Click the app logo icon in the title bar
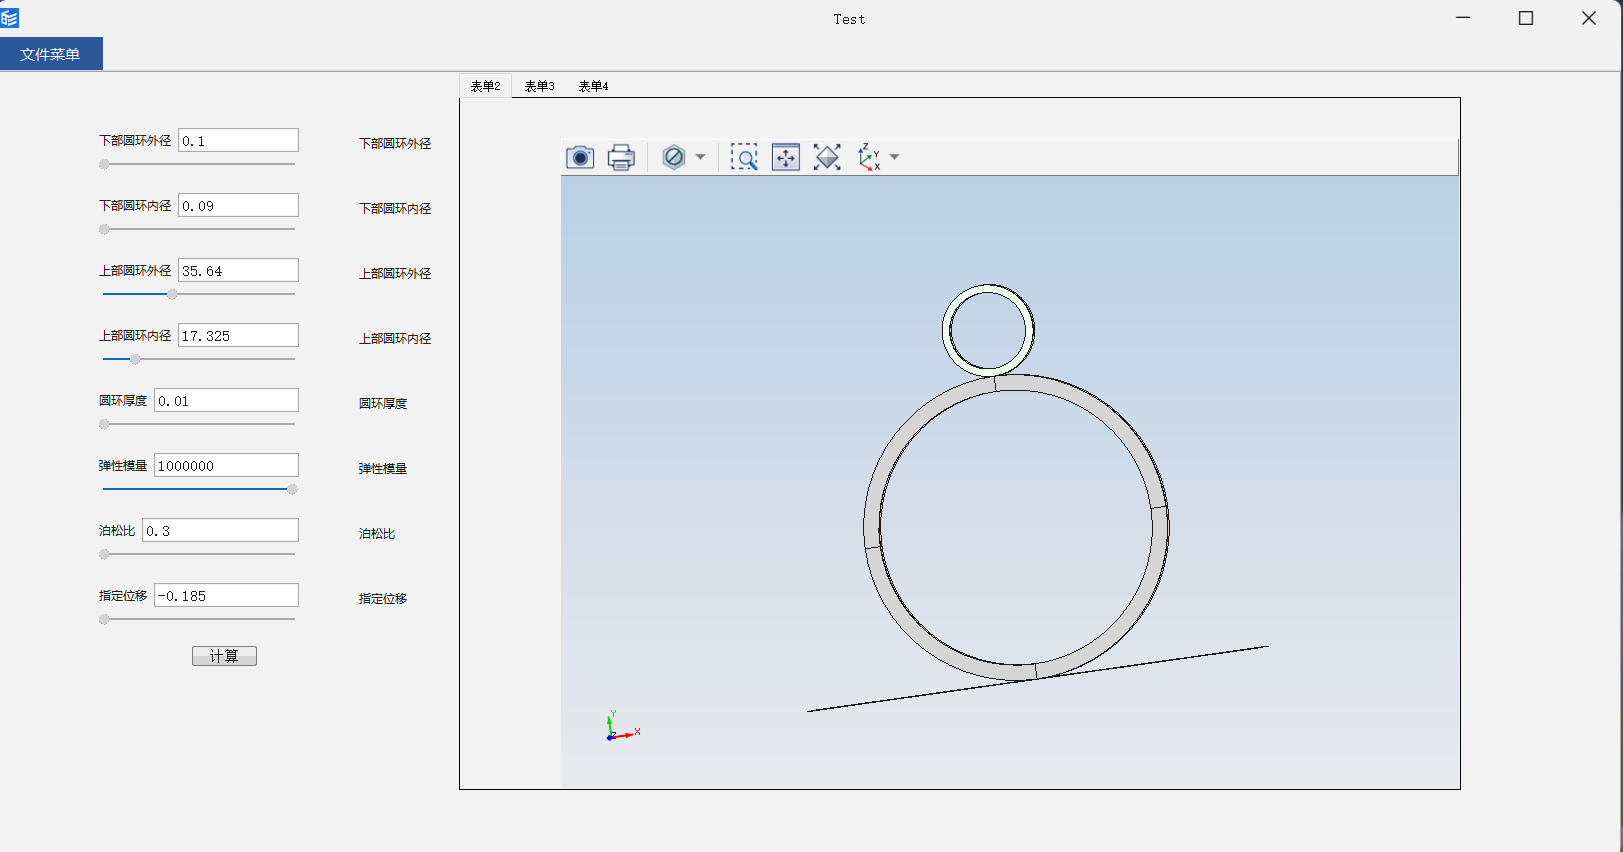The height and width of the screenshot is (852, 1623). (x=10, y=18)
